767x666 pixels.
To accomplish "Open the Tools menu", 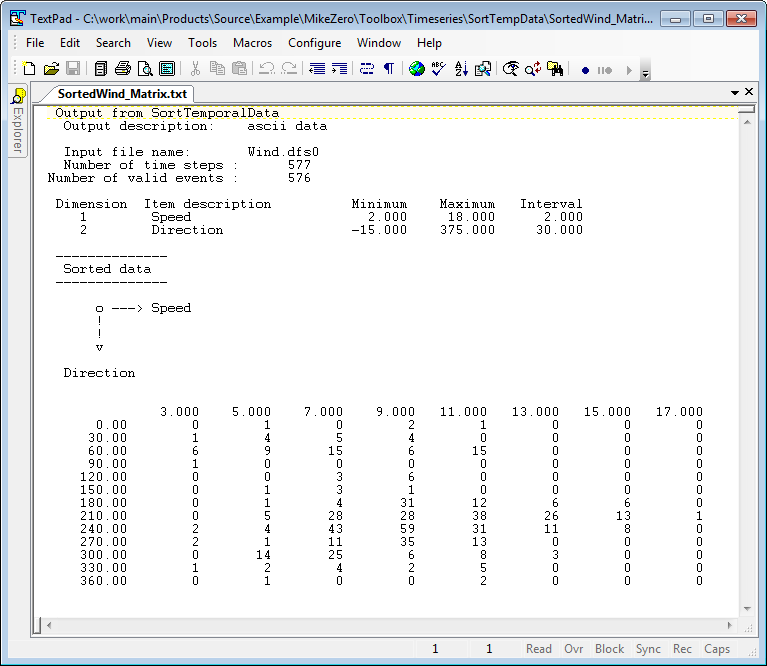I will click(203, 43).
